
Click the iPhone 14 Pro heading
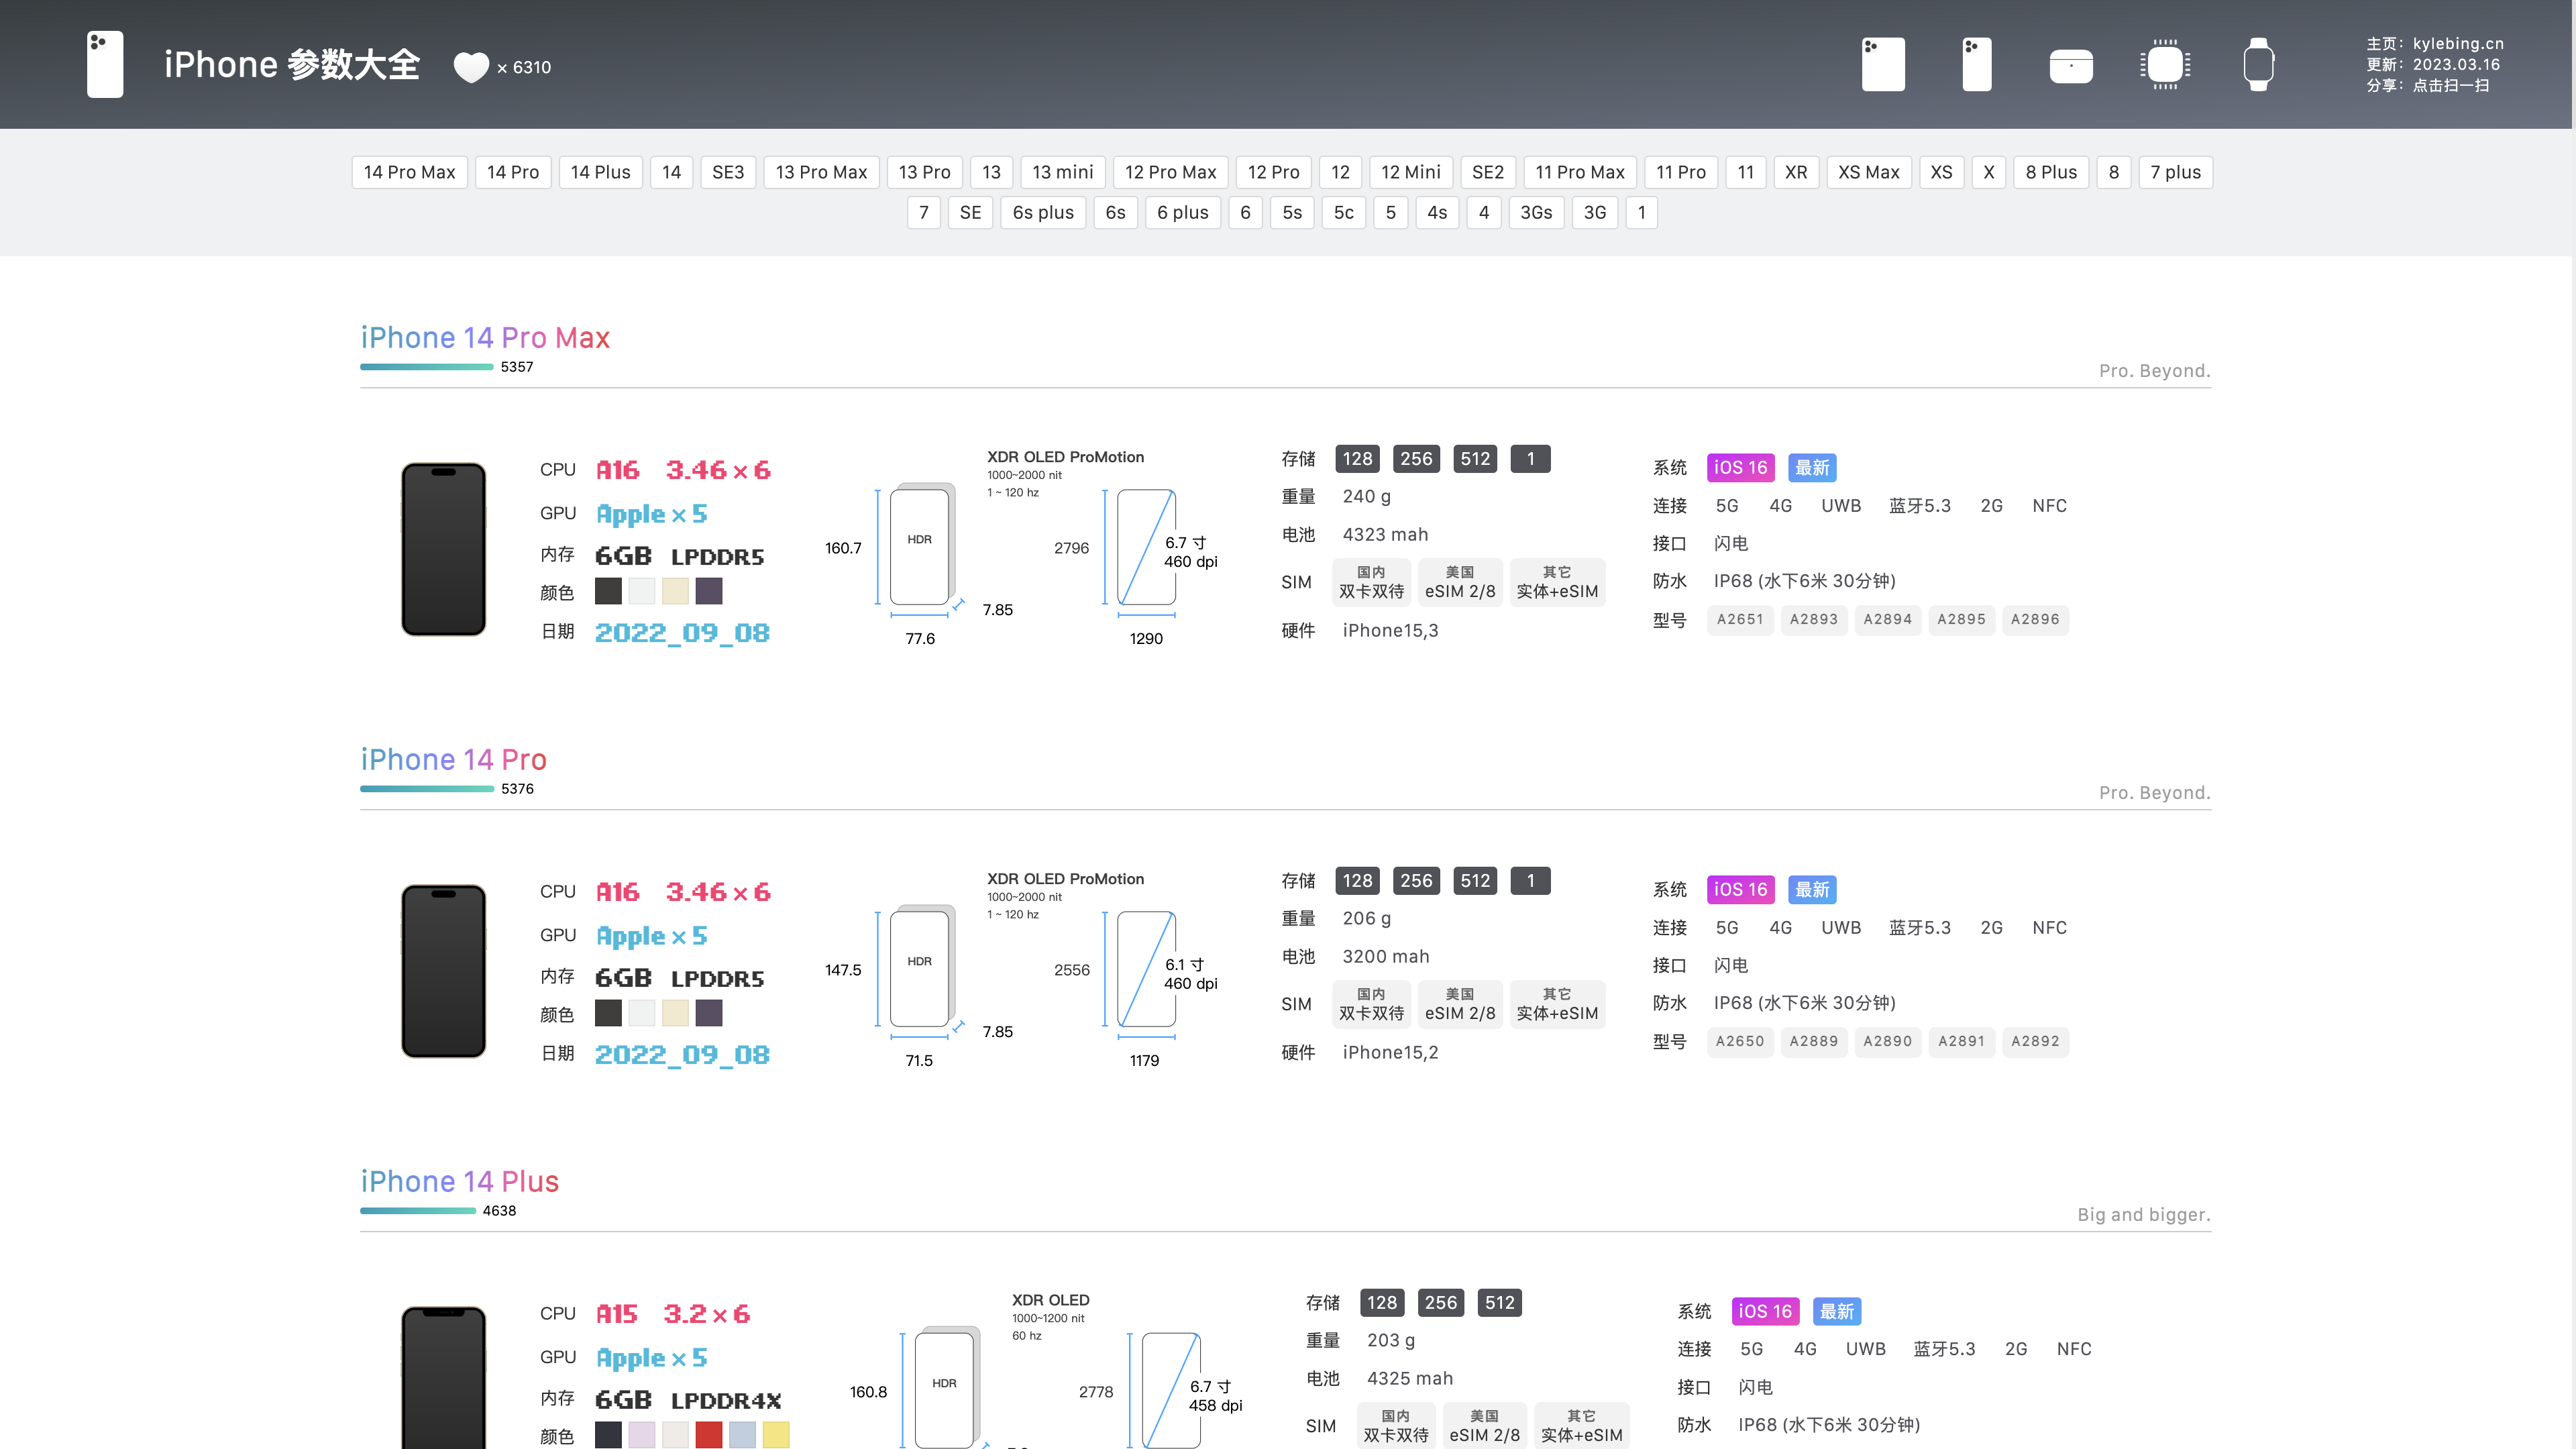tap(453, 759)
